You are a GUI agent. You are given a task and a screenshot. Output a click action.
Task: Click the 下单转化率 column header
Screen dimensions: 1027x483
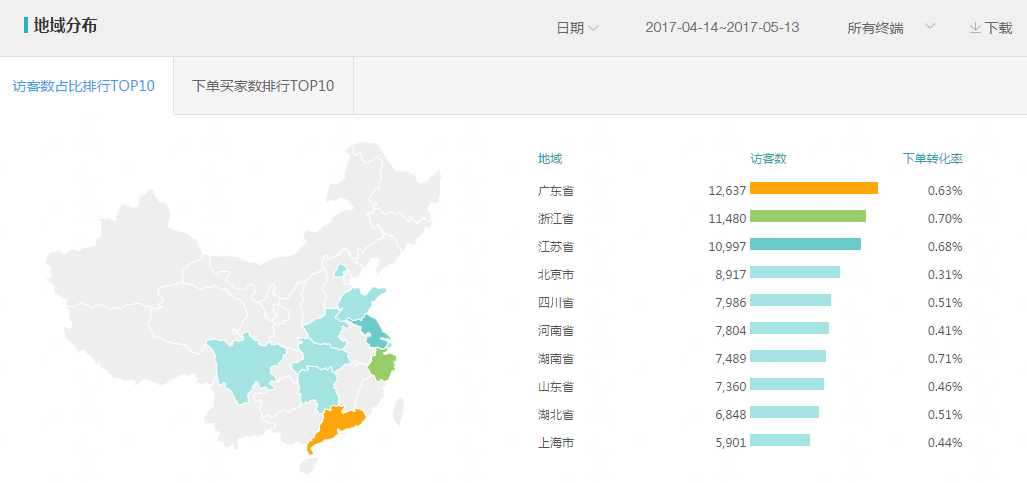[x=932, y=158]
